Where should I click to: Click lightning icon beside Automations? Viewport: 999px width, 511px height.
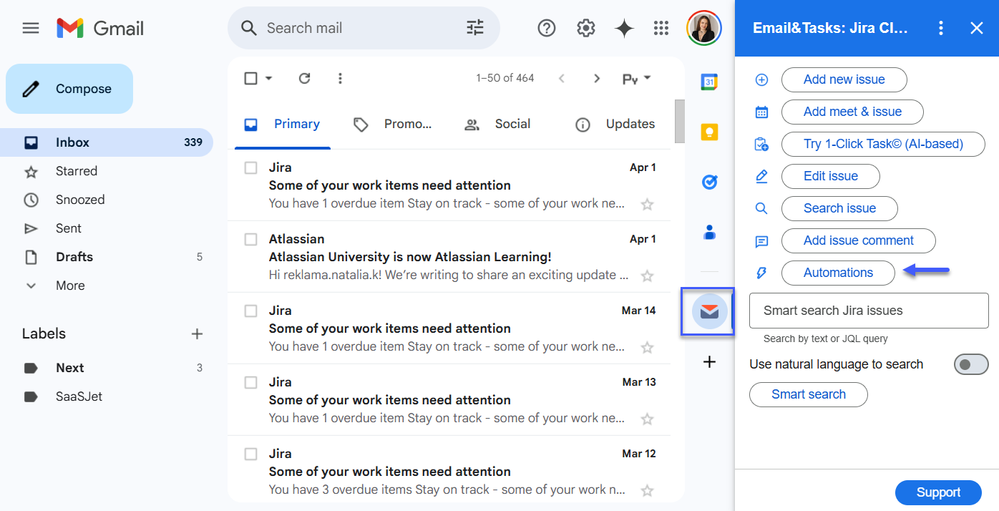pos(761,273)
